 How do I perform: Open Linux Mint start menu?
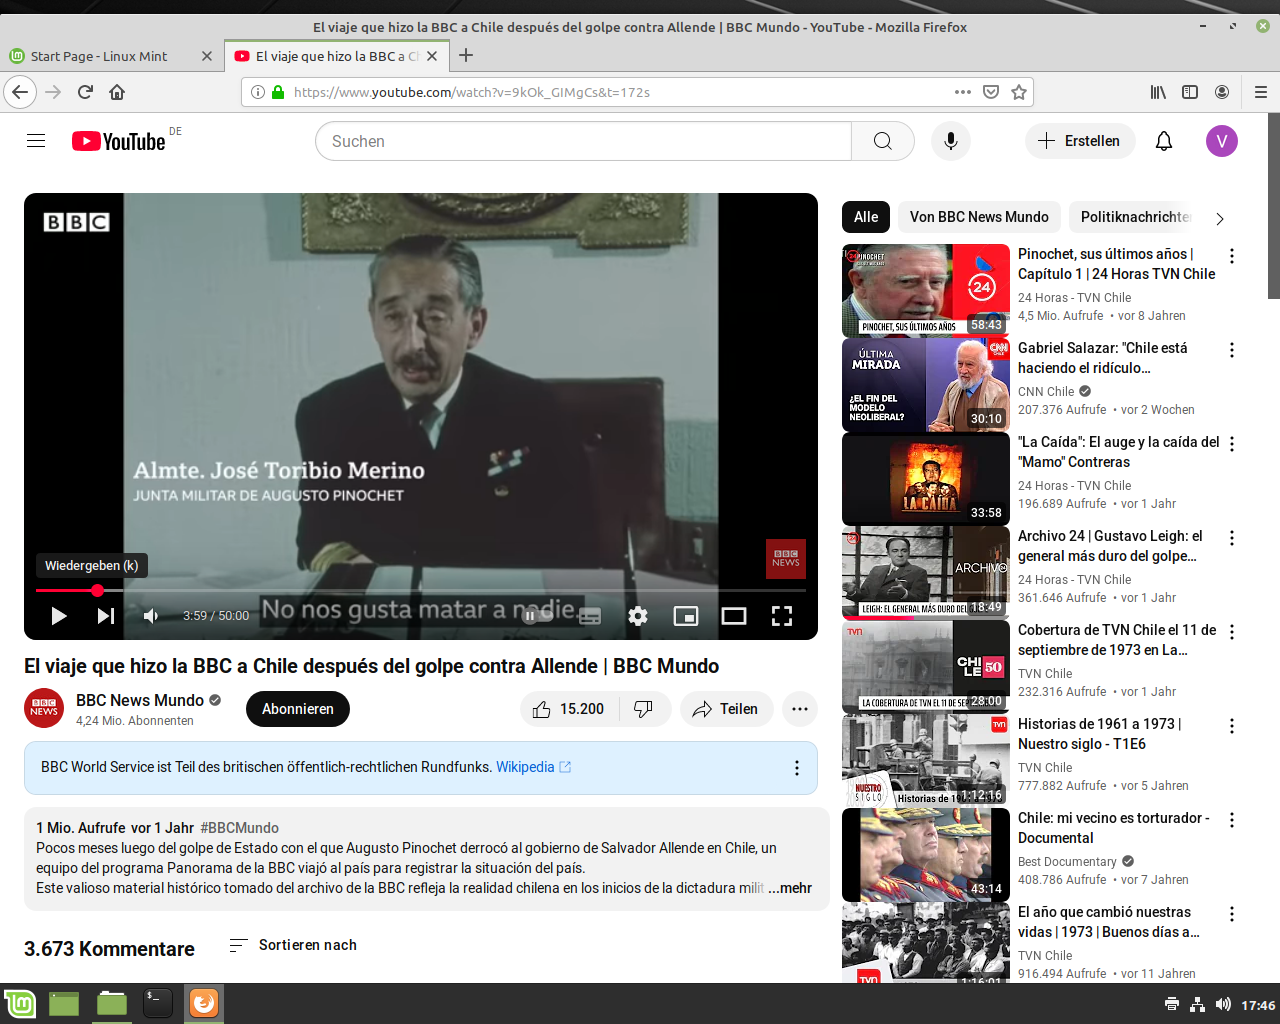click(20, 1003)
